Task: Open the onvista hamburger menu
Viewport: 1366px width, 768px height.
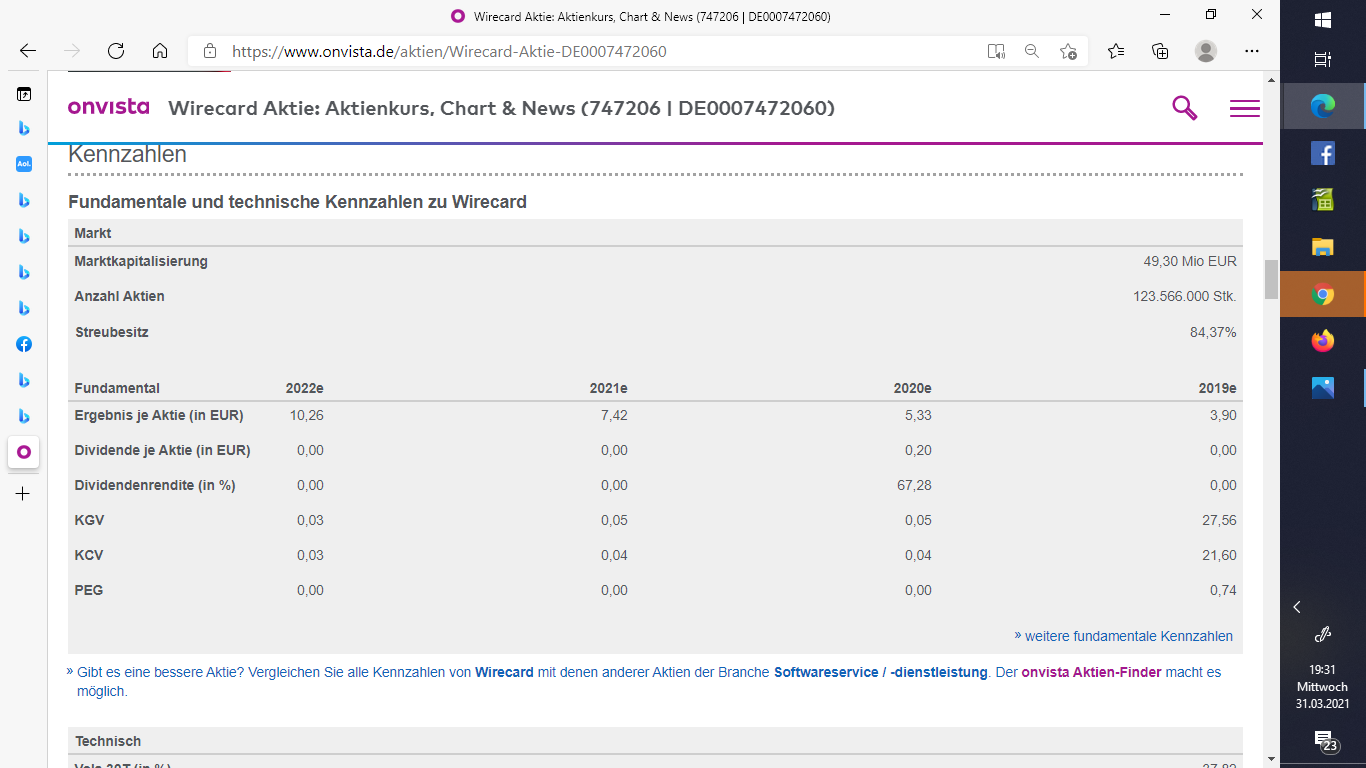Action: point(1245,108)
